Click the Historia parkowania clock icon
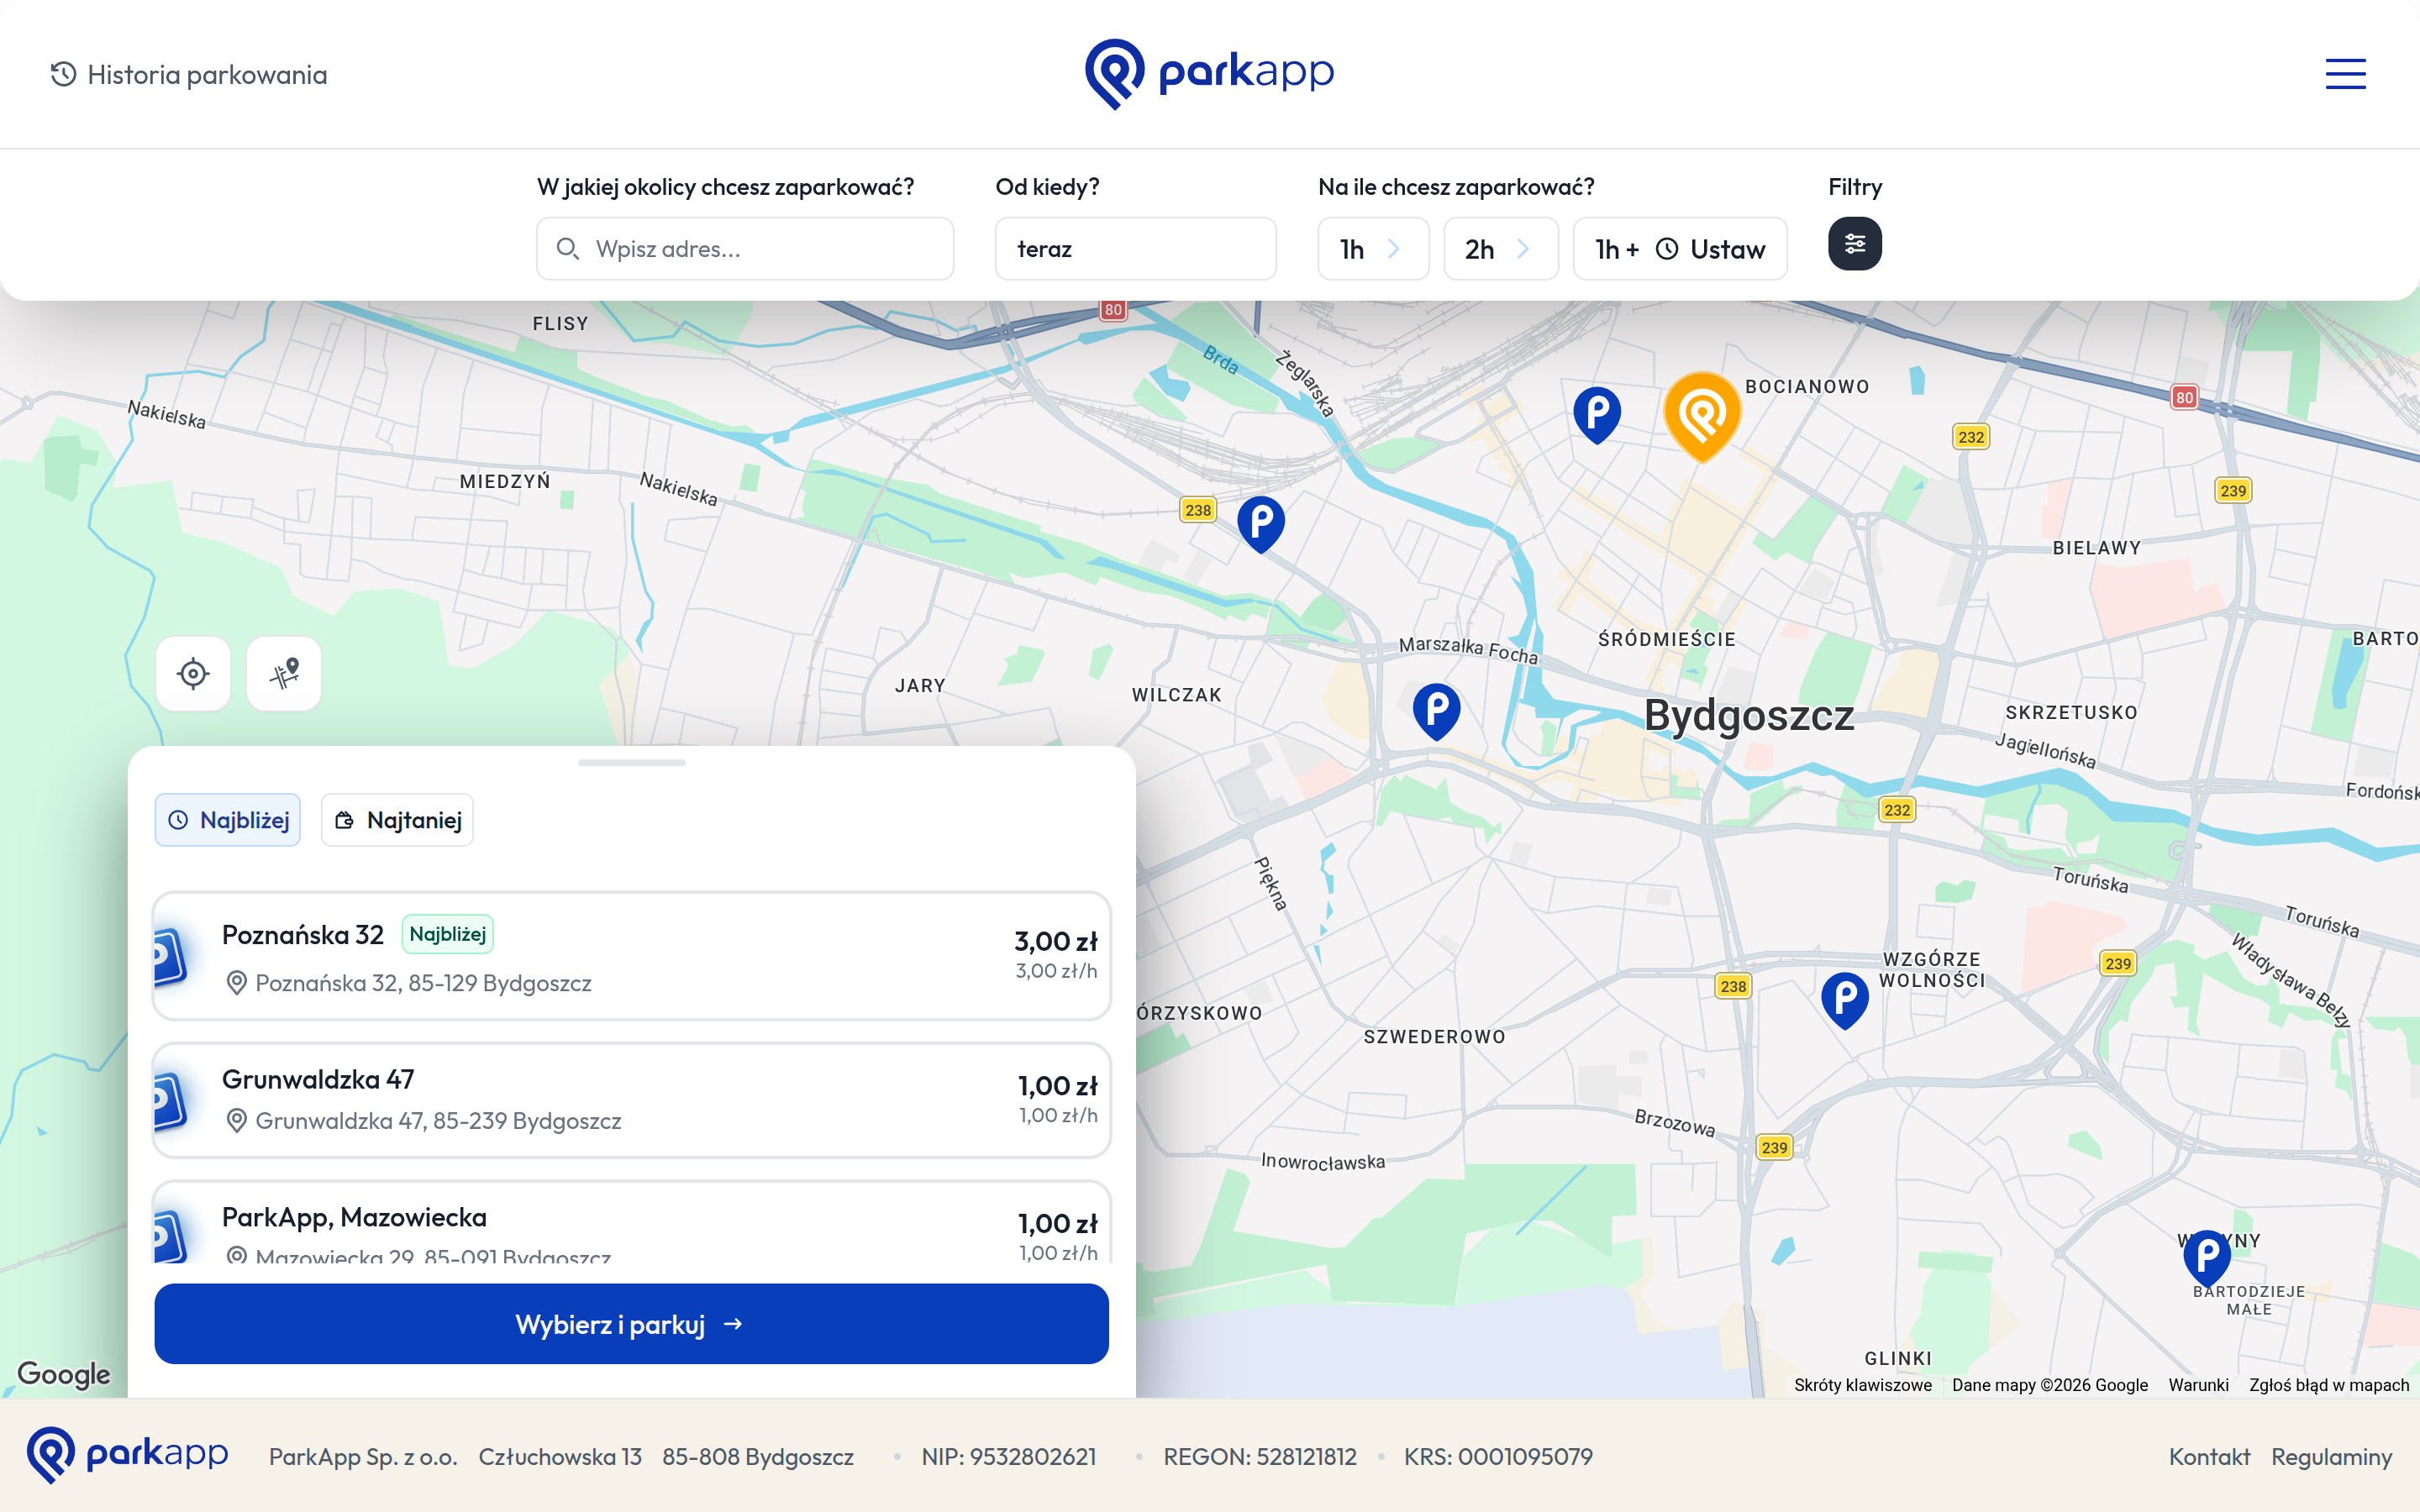The width and height of the screenshot is (2420, 1512). coord(63,74)
